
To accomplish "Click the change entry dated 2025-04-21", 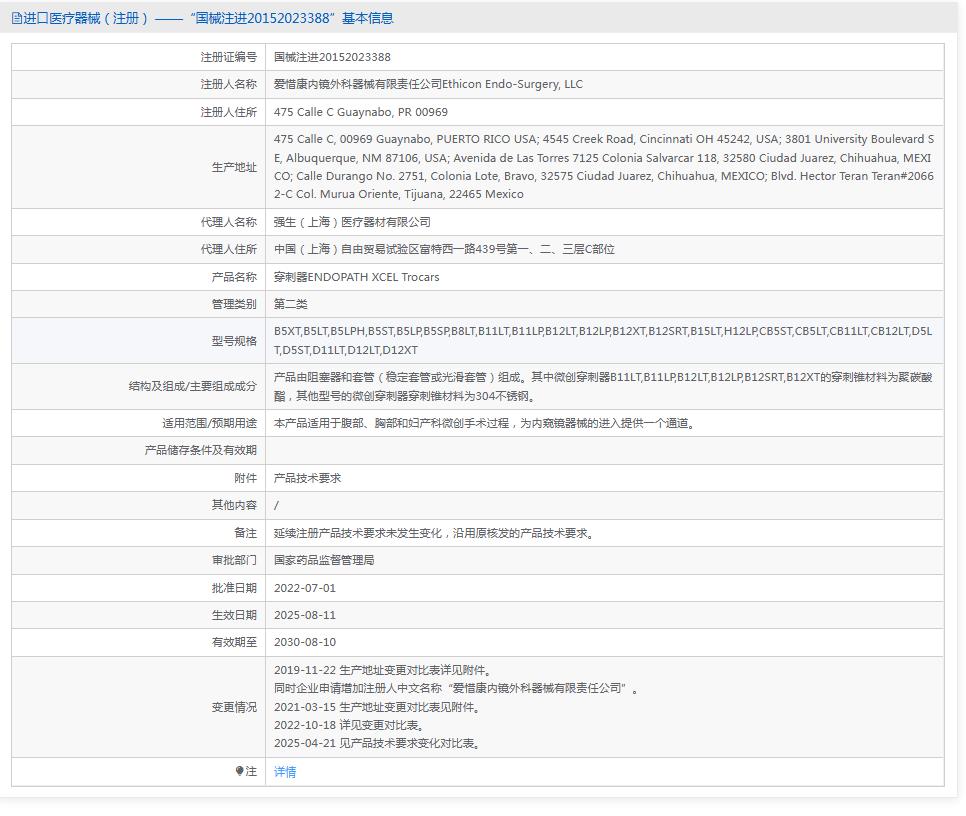I will coord(377,743).
